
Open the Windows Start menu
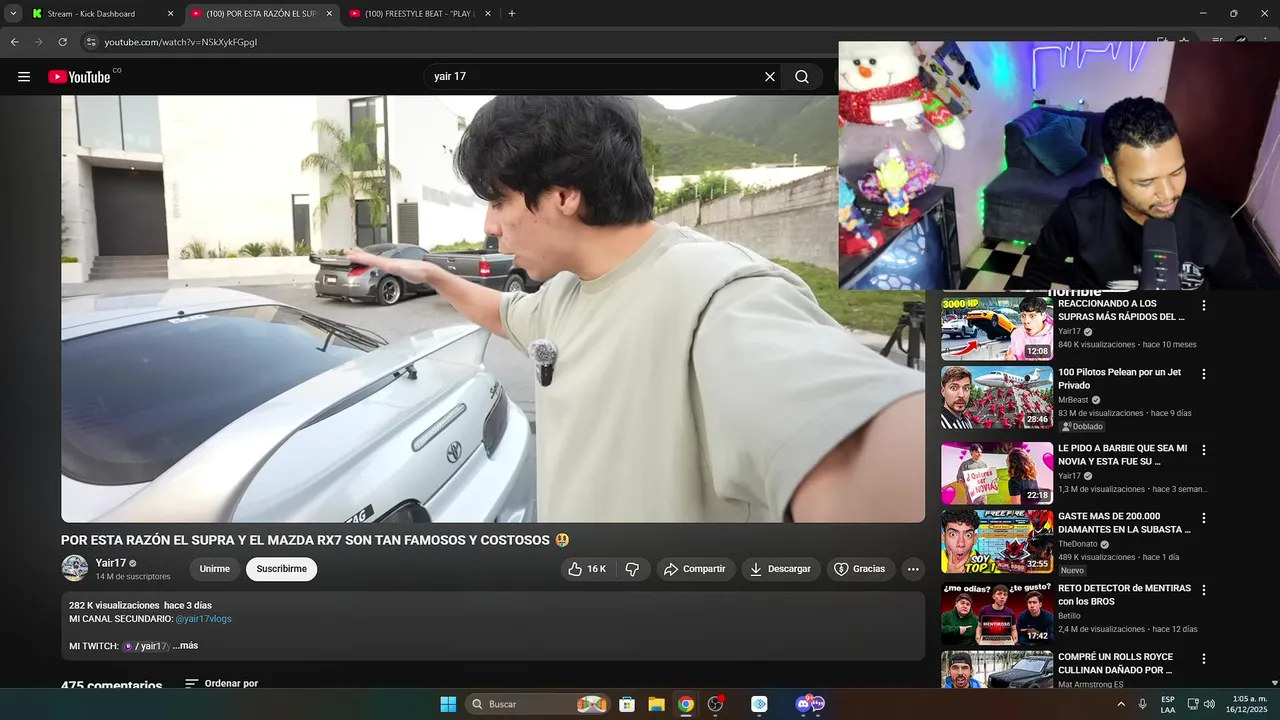[x=448, y=704]
